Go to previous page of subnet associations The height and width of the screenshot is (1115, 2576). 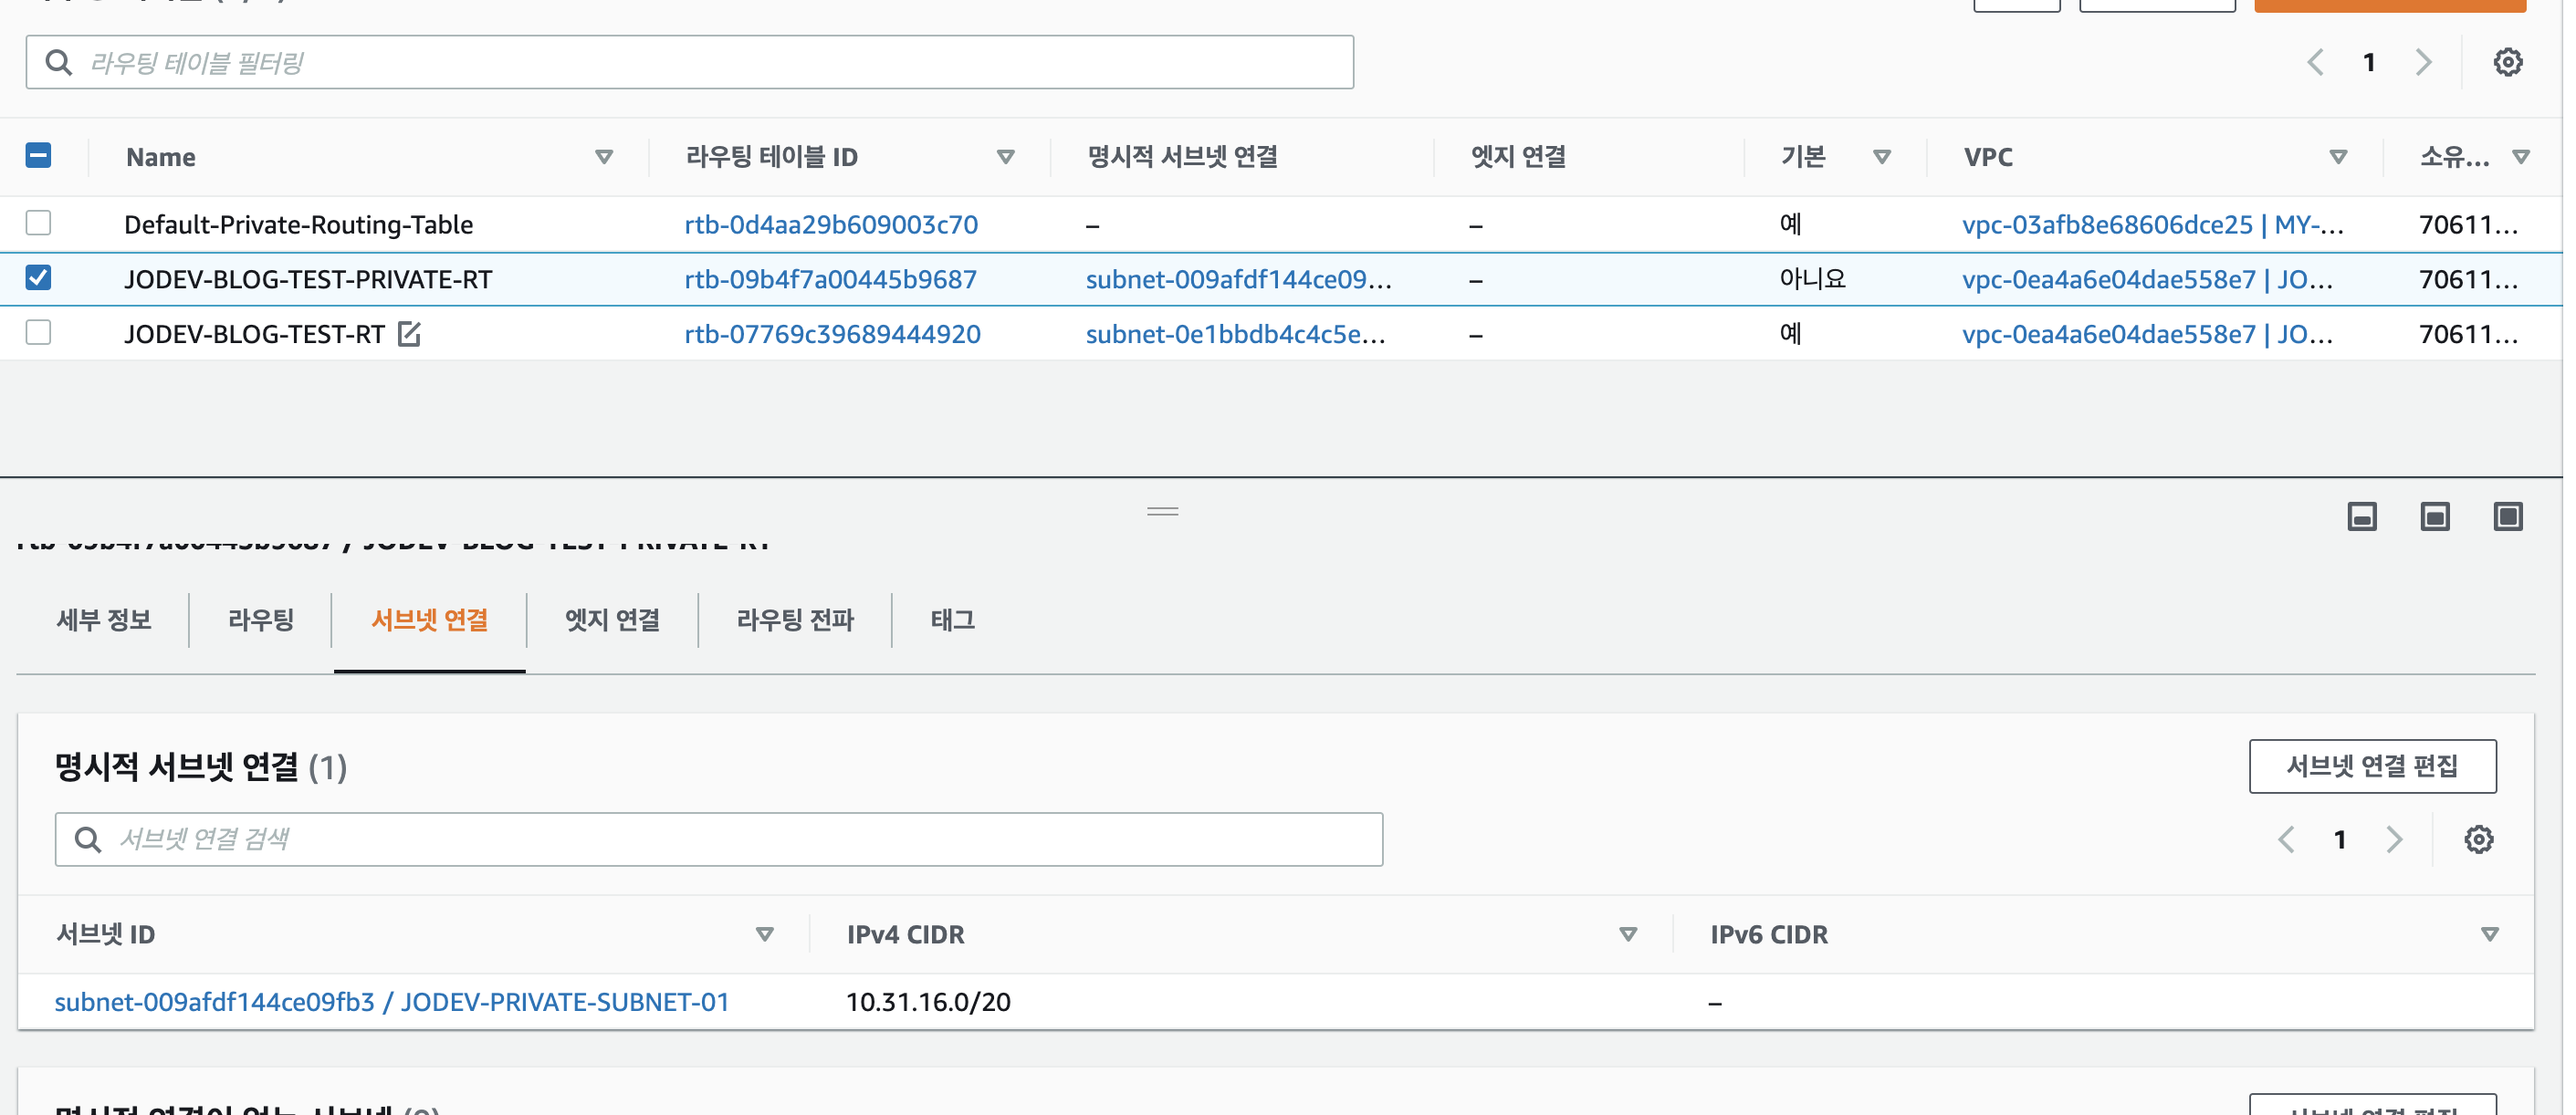pyautogui.click(x=2286, y=839)
